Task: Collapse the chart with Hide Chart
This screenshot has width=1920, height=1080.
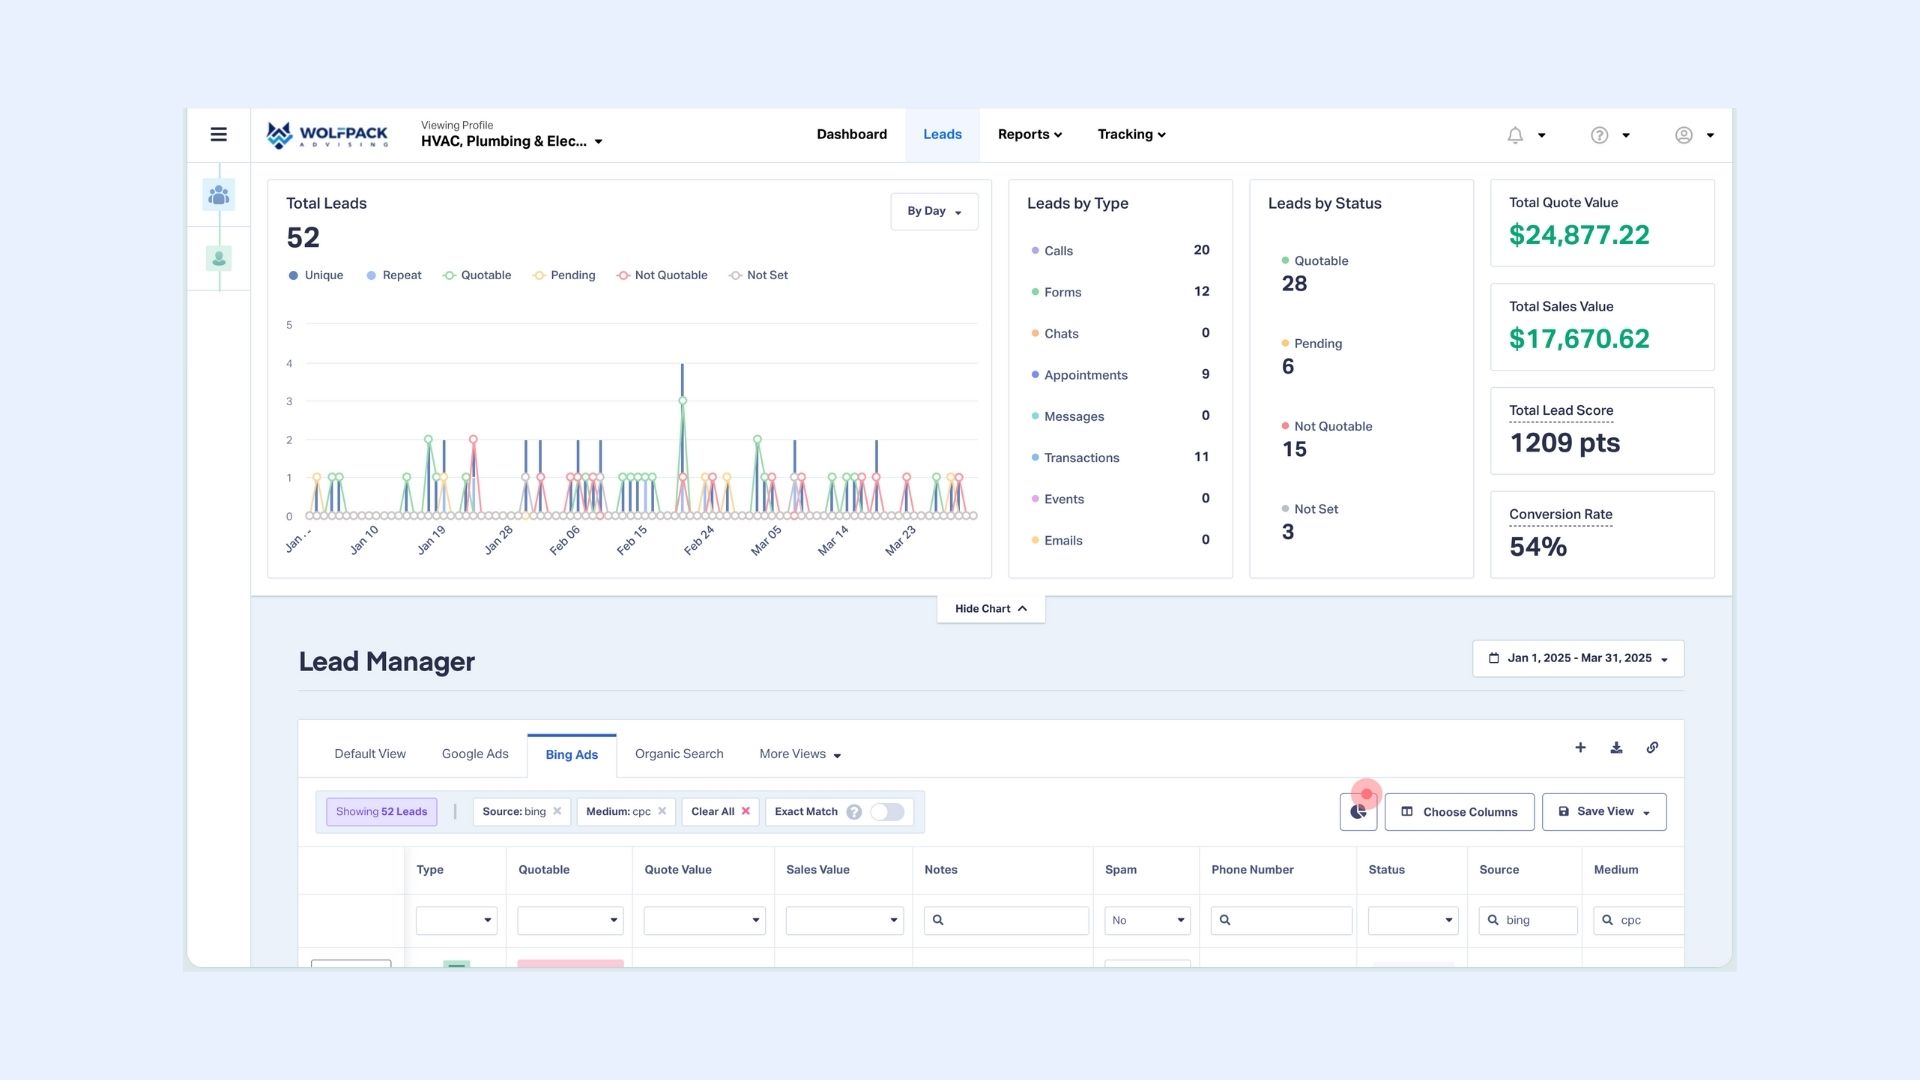Action: (989, 608)
